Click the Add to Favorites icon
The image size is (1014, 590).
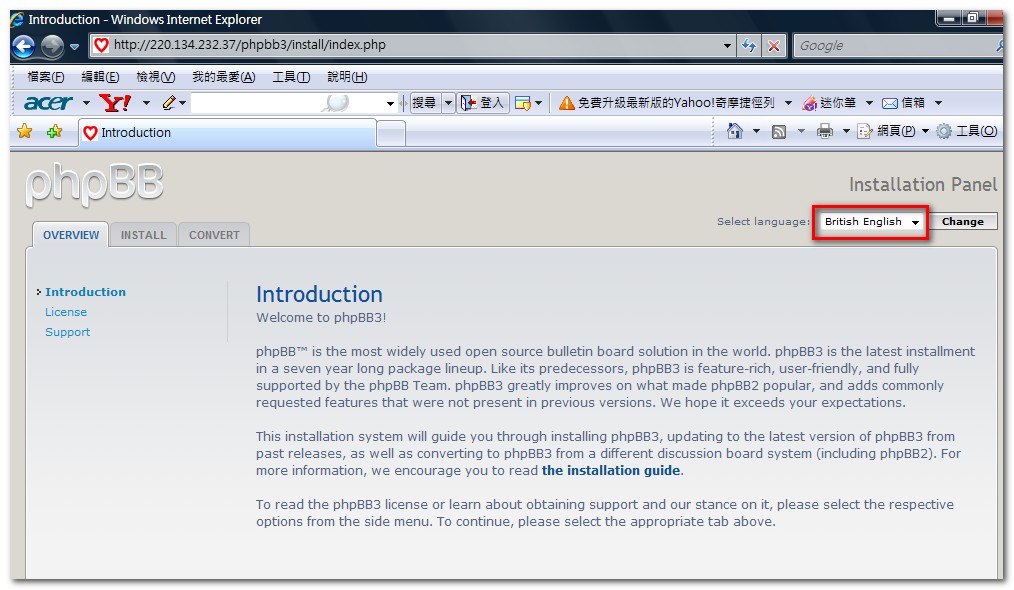pos(54,132)
